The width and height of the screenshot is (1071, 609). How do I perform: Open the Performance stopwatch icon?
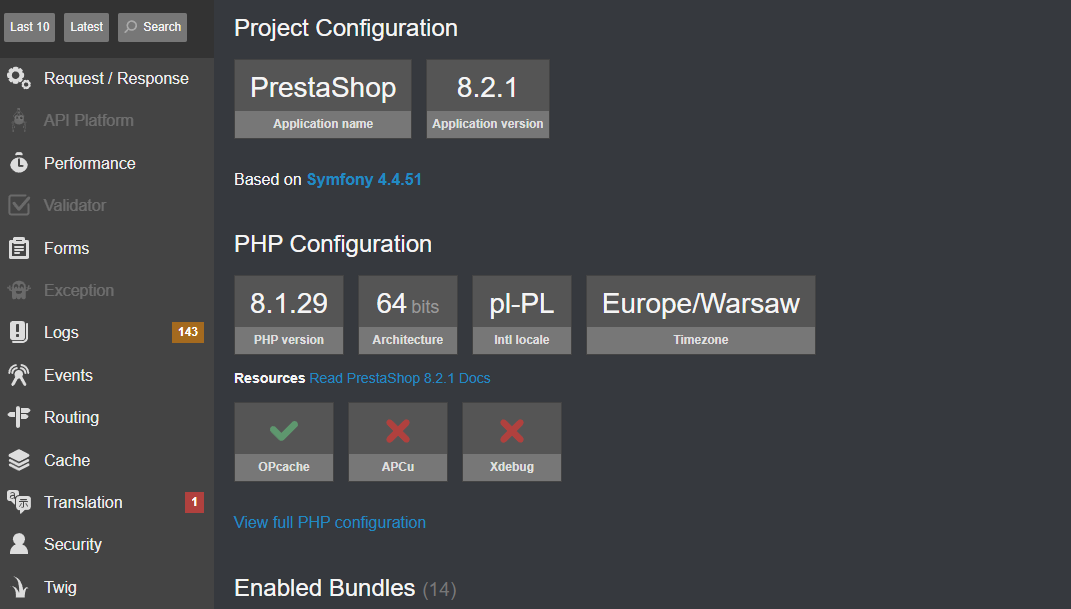(x=19, y=163)
